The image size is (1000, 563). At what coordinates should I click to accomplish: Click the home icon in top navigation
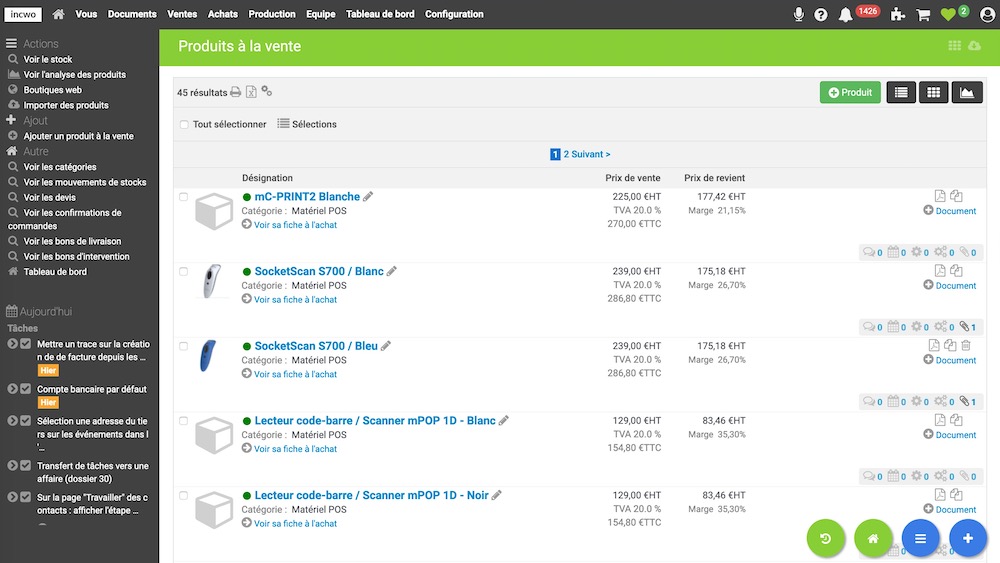click(58, 14)
